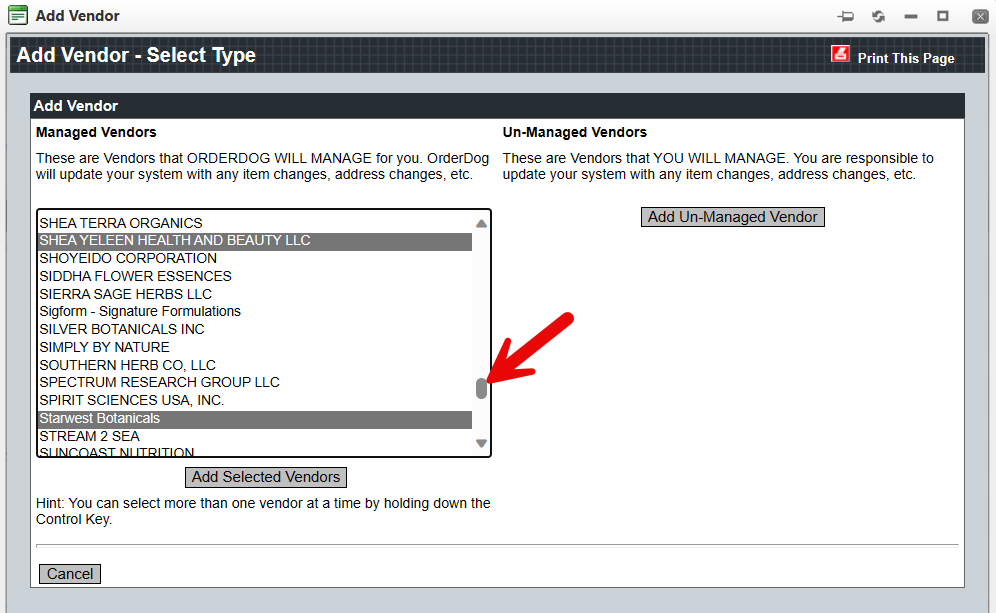Click the vendor list scroll down arrow
This screenshot has width=996, height=613.
[x=481, y=443]
